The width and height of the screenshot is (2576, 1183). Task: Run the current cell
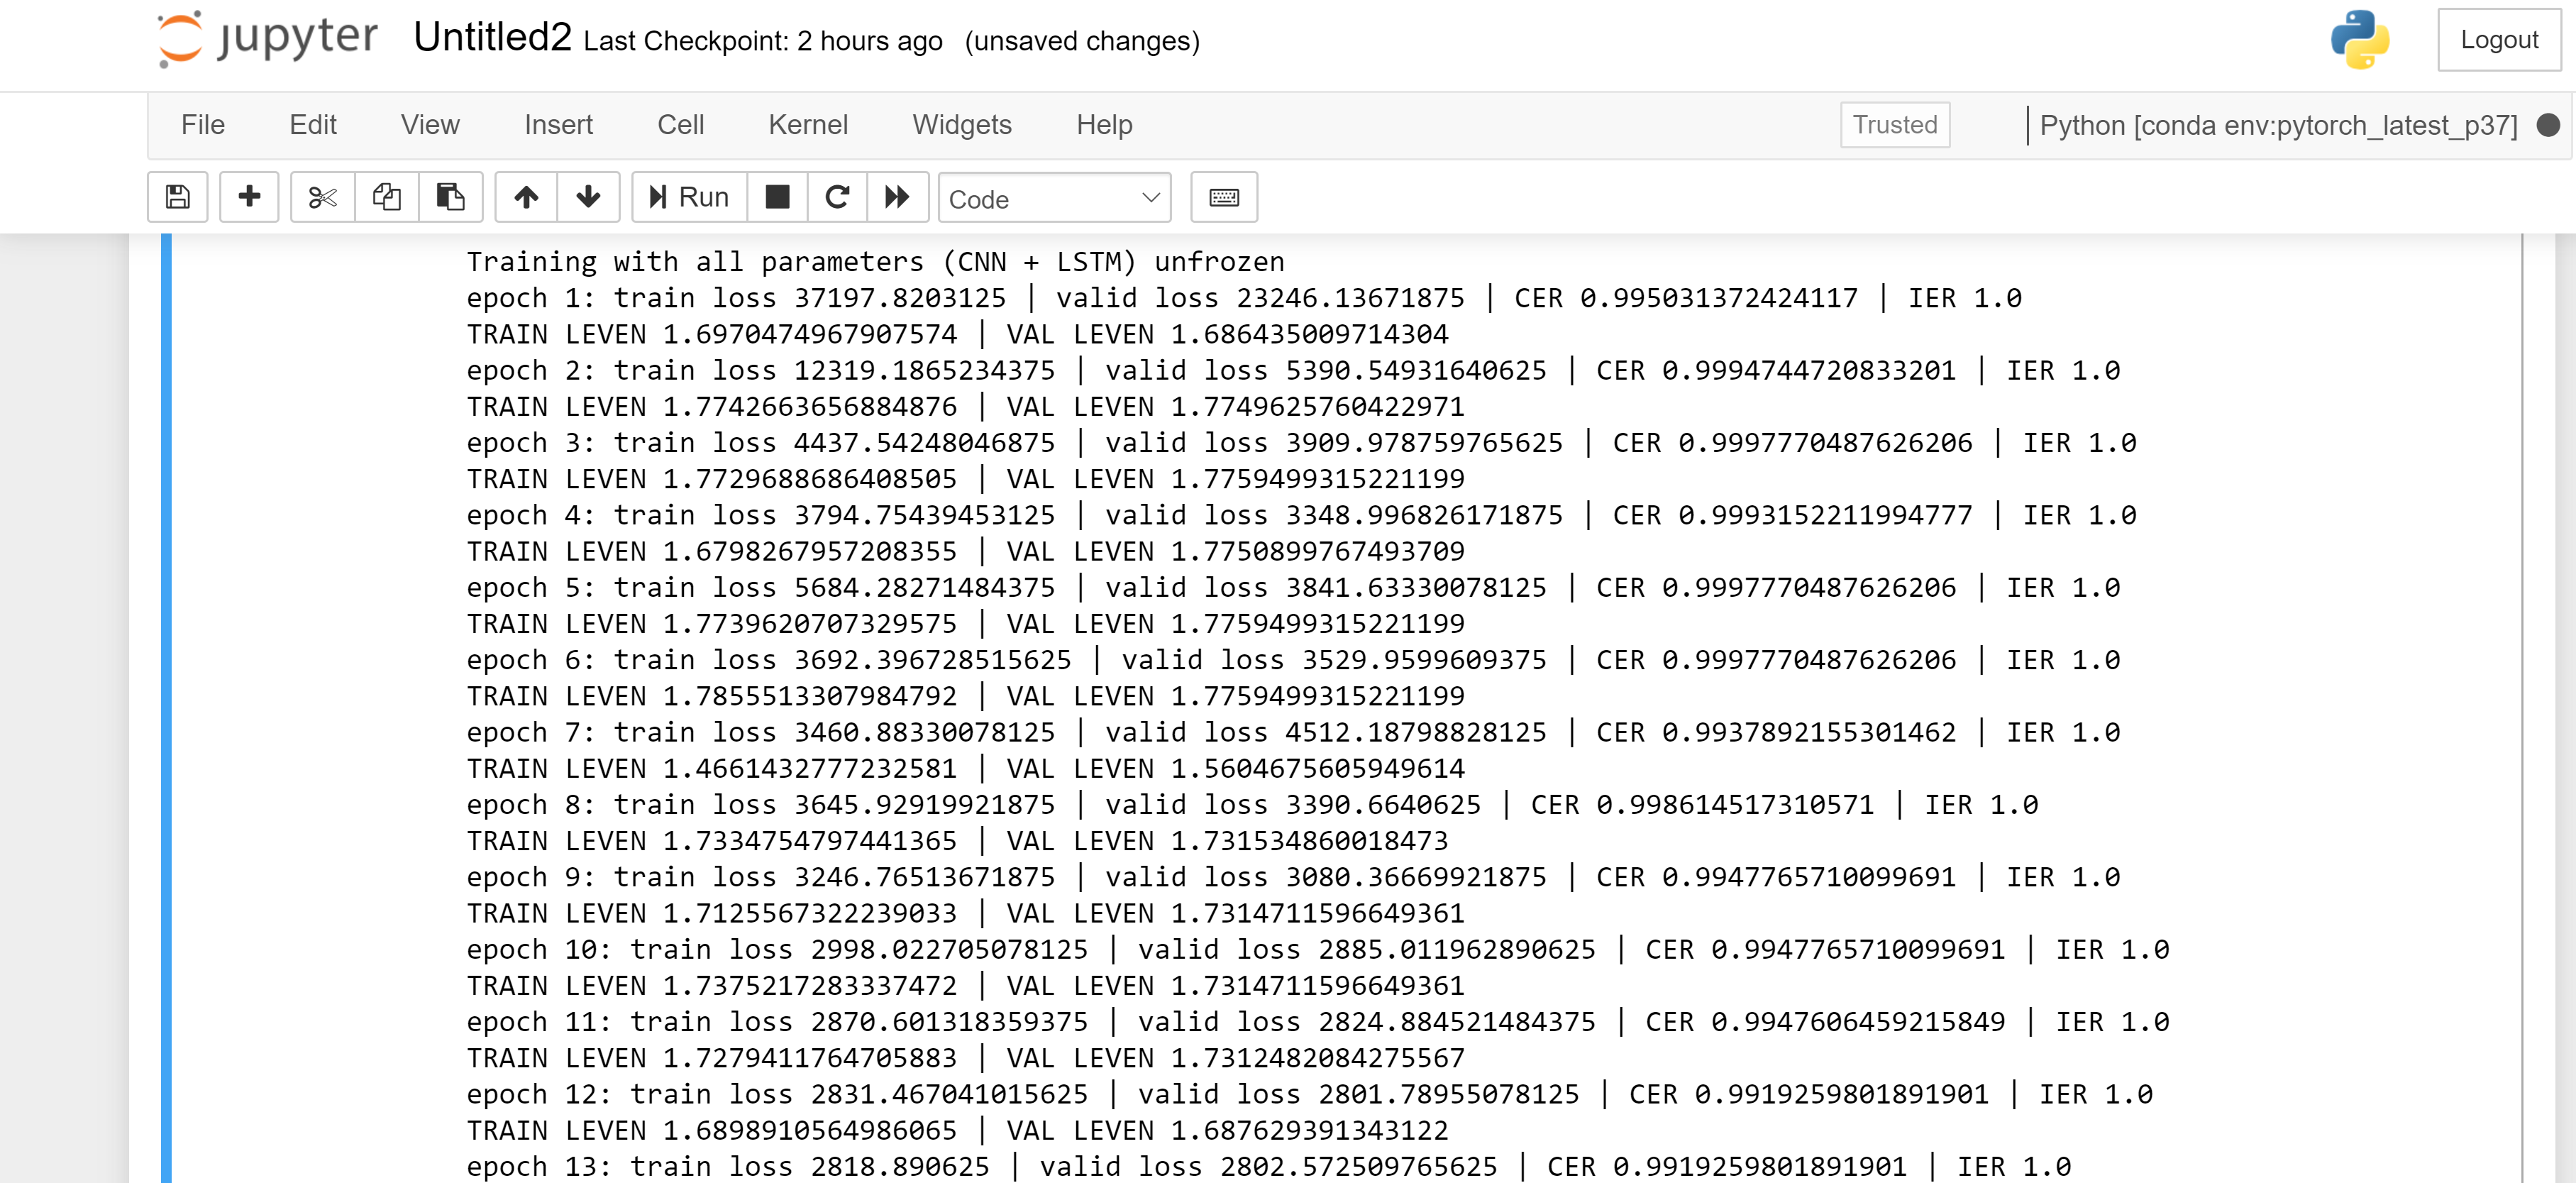(687, 197)
